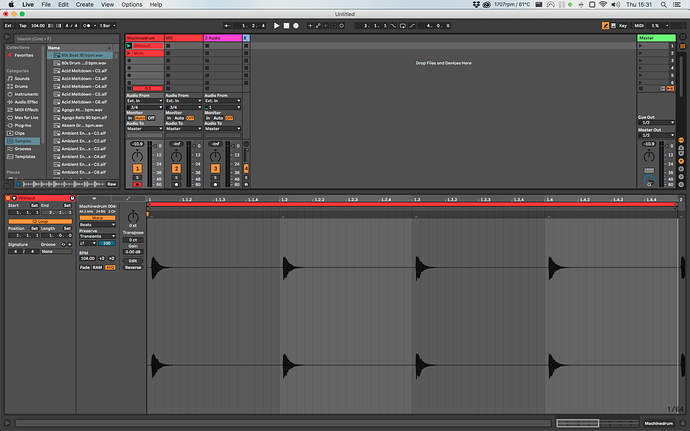
Task: Open Preserve Transients dropdown
Action: tap(97, 236)
